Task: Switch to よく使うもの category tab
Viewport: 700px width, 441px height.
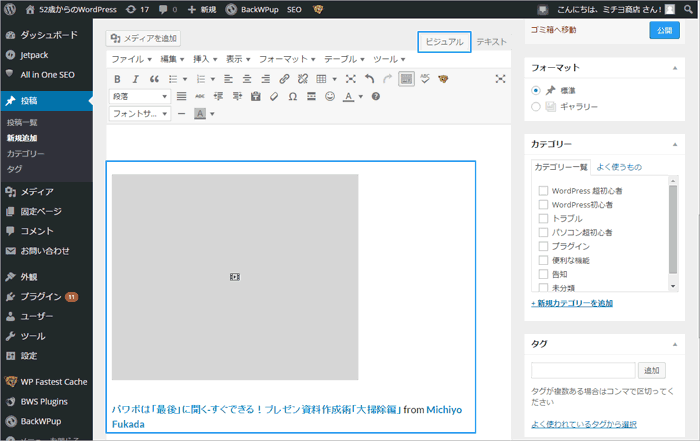Action: point(619,167)
